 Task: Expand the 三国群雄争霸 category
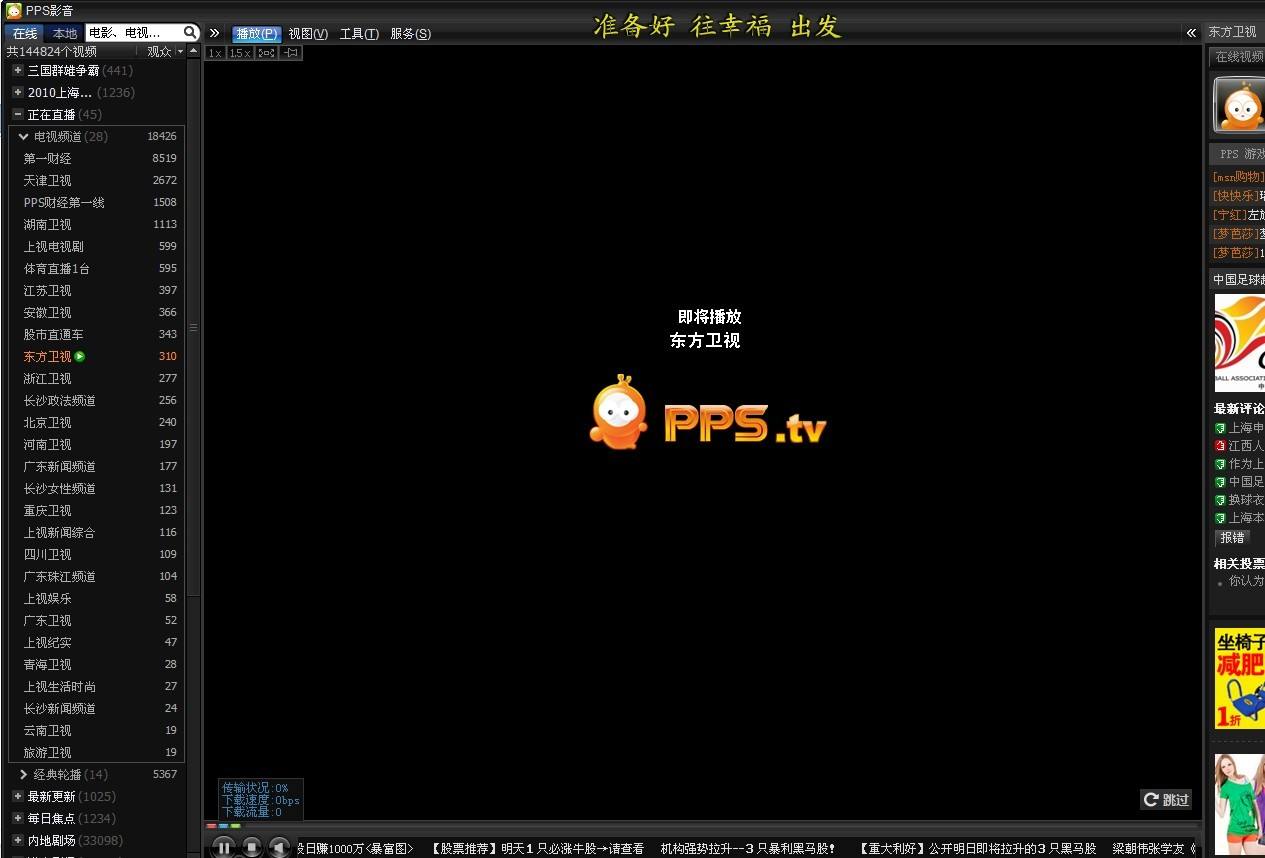18,71
